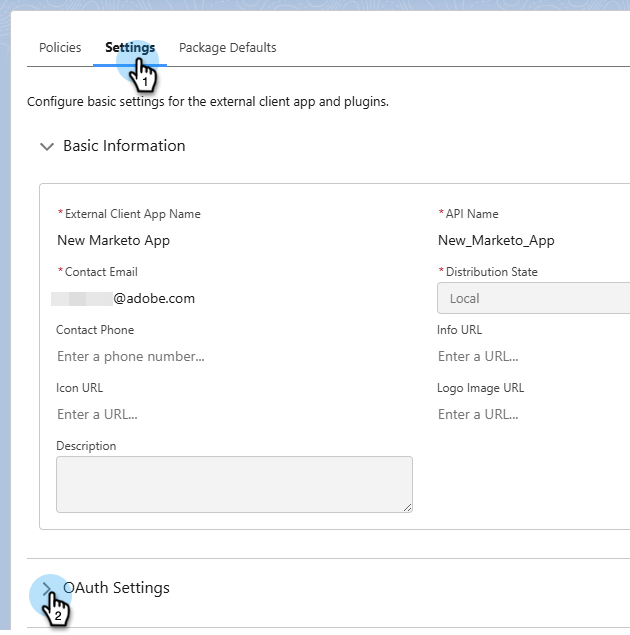Expand the OAuth Settings section chevron

point(46,588)
